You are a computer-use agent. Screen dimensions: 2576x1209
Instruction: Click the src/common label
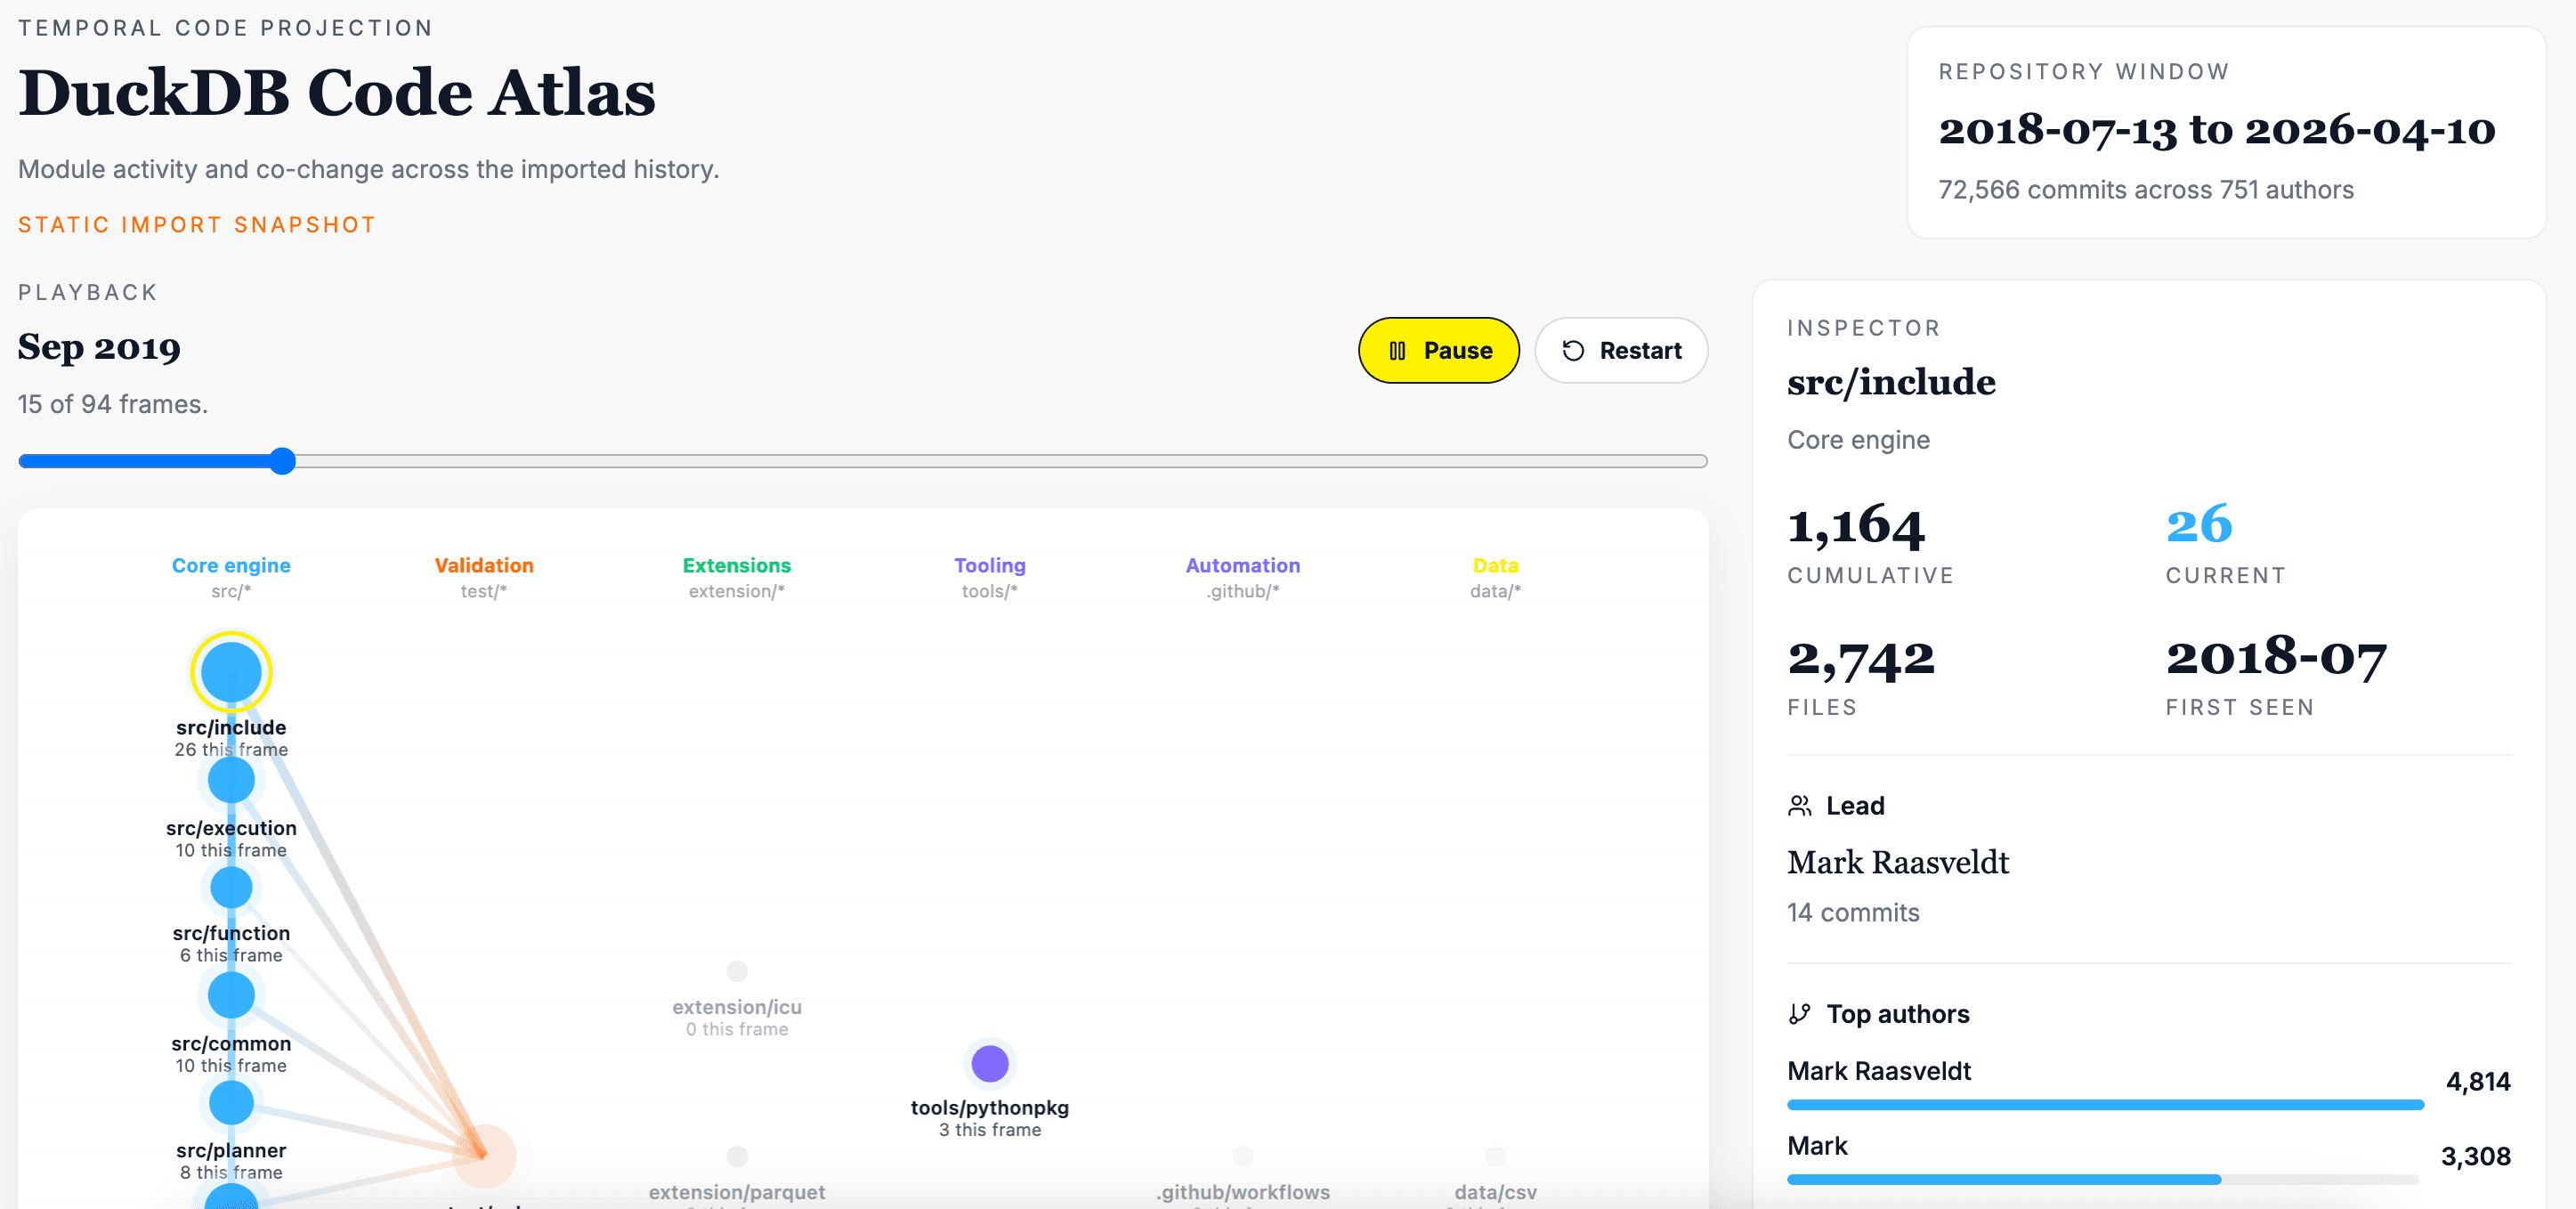[x=231, y=1043]
